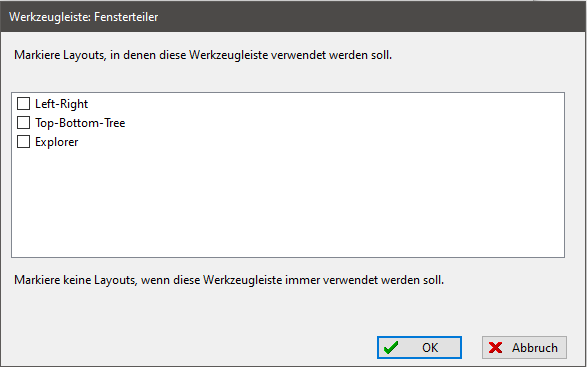Click the Werkzeugleiste: Fensterteiler title bar

[294, 16]
